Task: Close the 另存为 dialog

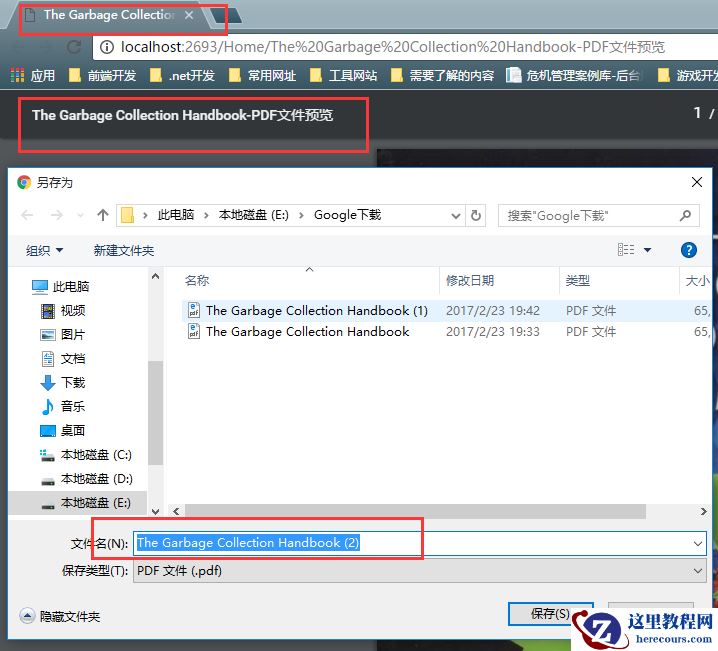Action: pos(696,182)
